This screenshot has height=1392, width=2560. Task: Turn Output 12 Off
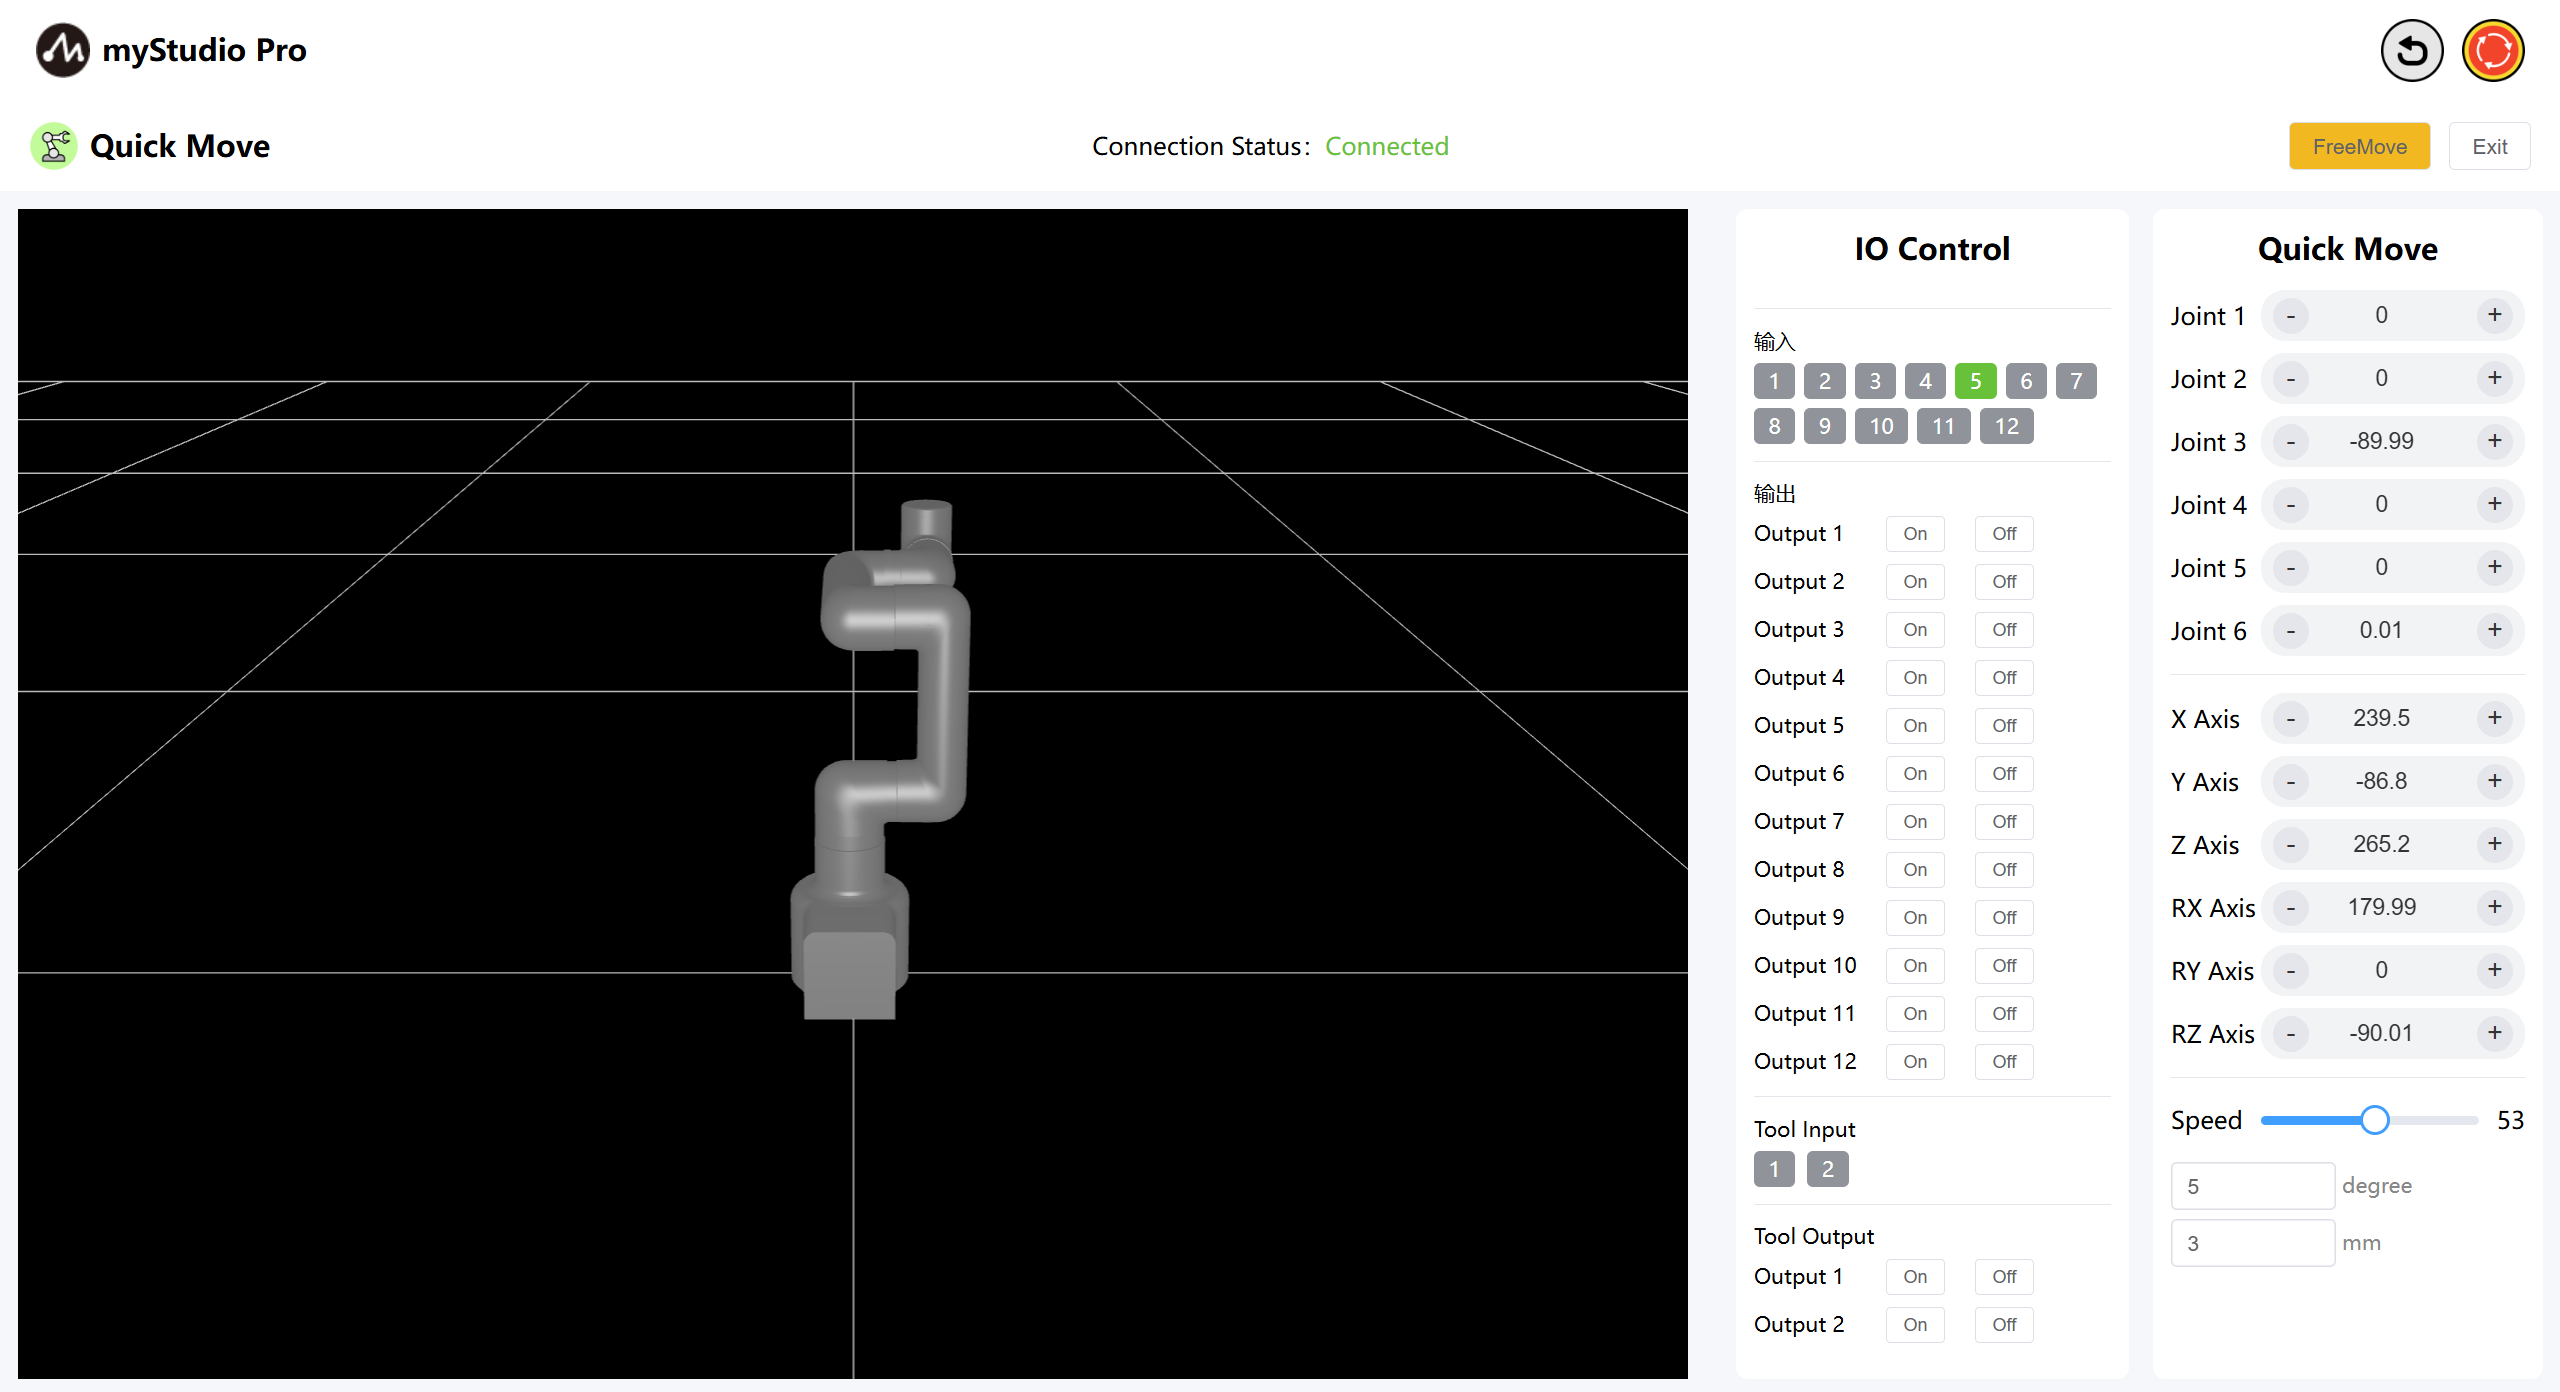[2003, 1062]
